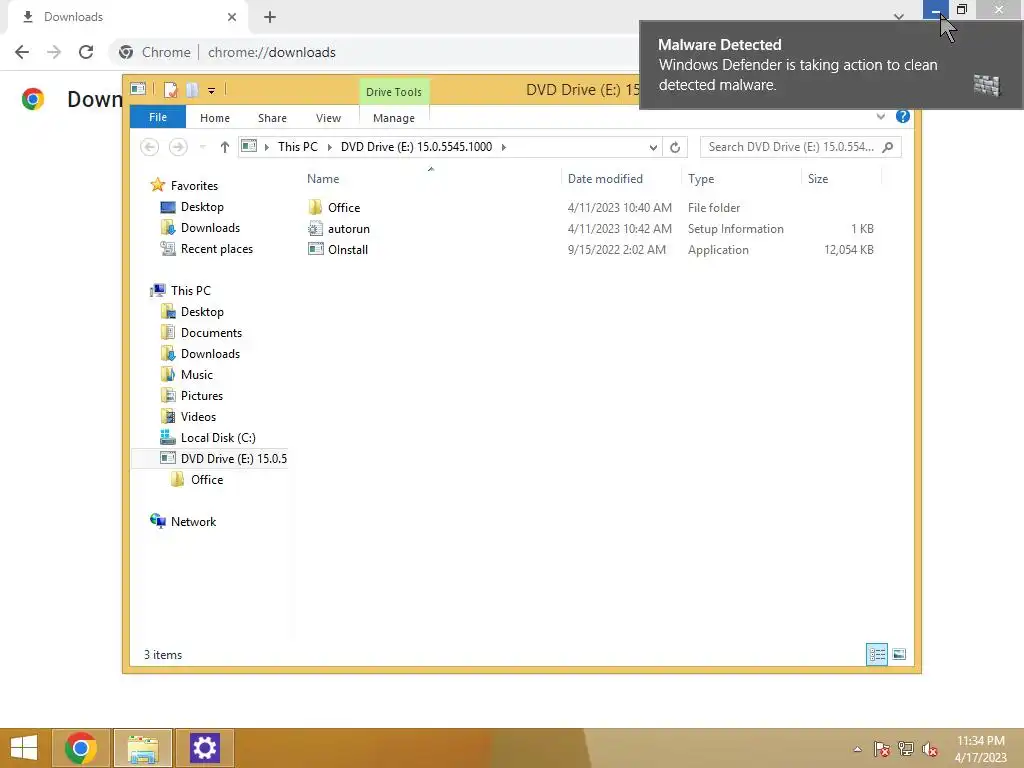Open Recent places in Favorites
This screenshot has height=768, width=1024.
216,249
